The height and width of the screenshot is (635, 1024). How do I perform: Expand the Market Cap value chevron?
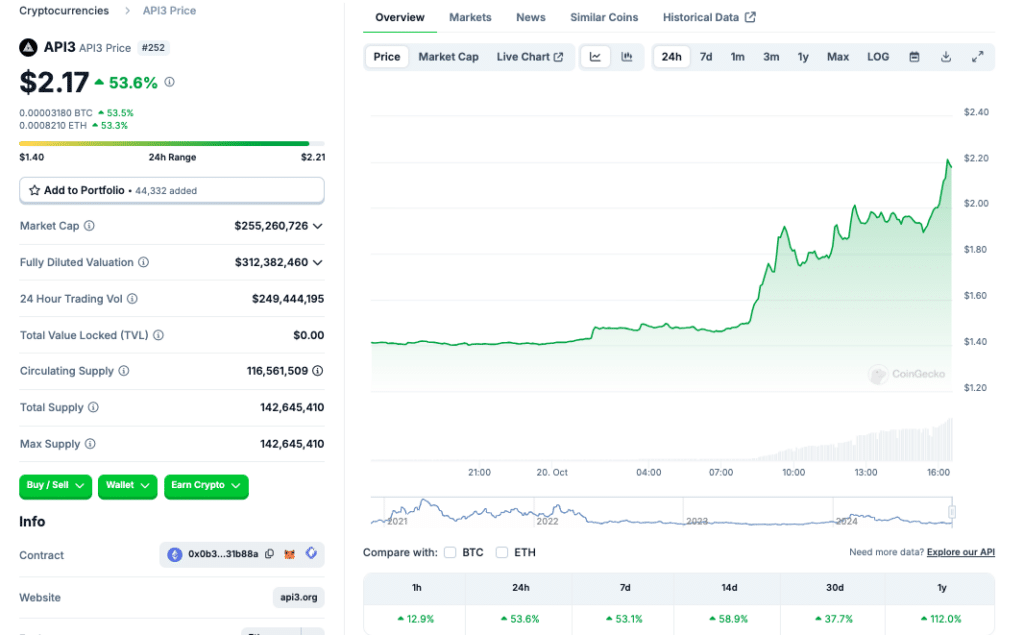317,226
